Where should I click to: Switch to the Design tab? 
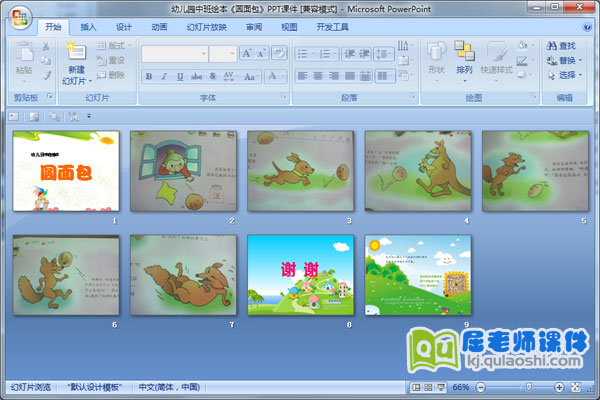pyautogui.click(x=124, y=27)
